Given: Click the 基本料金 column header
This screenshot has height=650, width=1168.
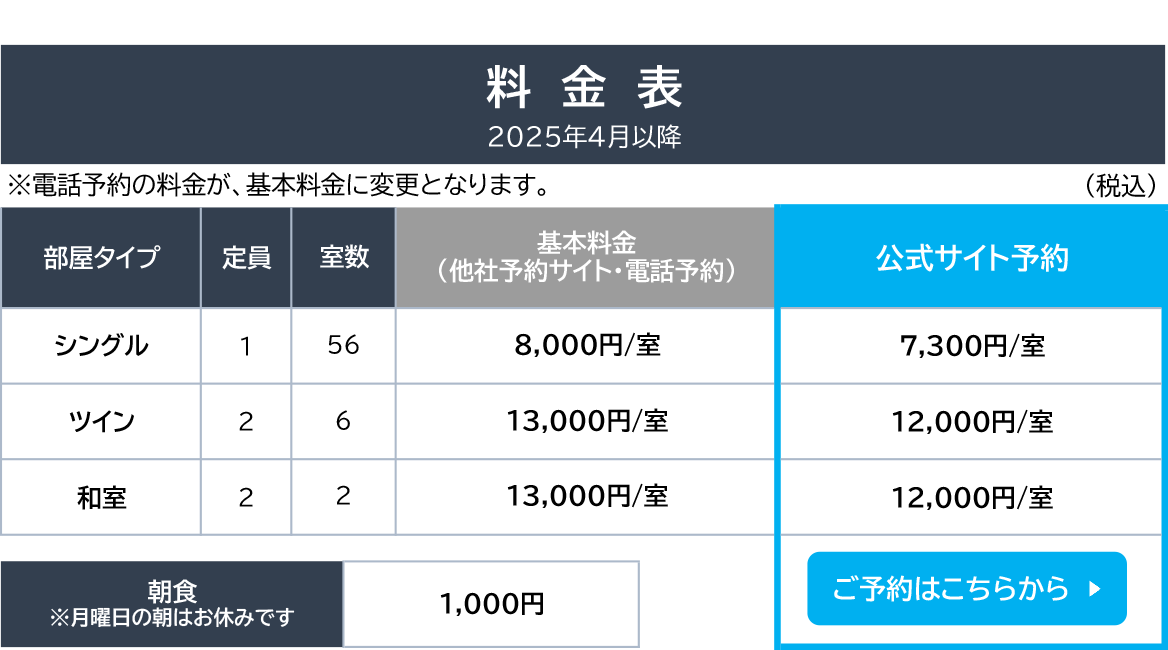Looking at the screenshot, I should (x=585, y=258).
